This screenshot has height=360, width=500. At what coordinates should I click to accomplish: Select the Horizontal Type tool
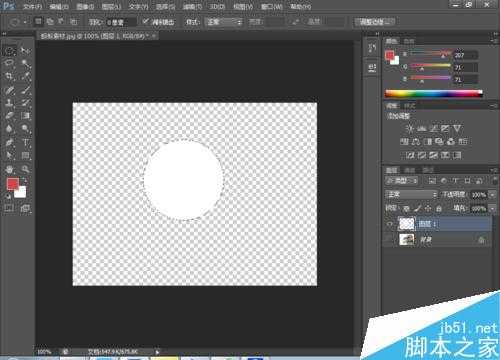(25, 142)
